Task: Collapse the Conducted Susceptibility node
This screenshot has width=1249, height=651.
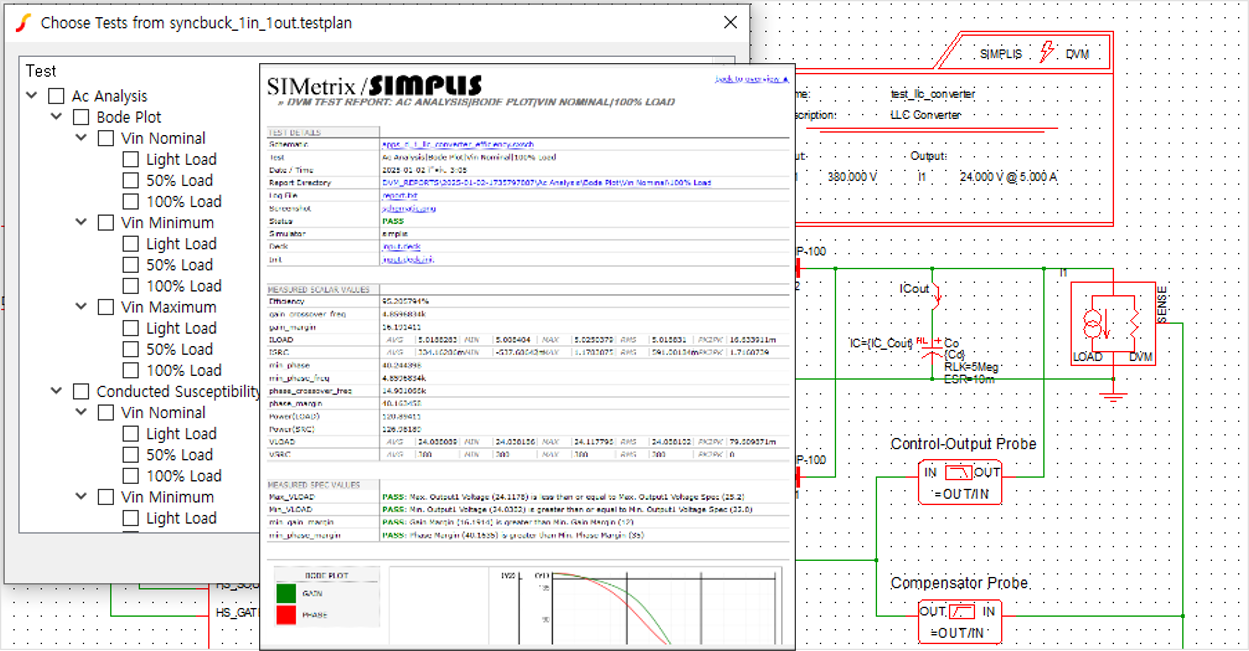Action: 57,391
